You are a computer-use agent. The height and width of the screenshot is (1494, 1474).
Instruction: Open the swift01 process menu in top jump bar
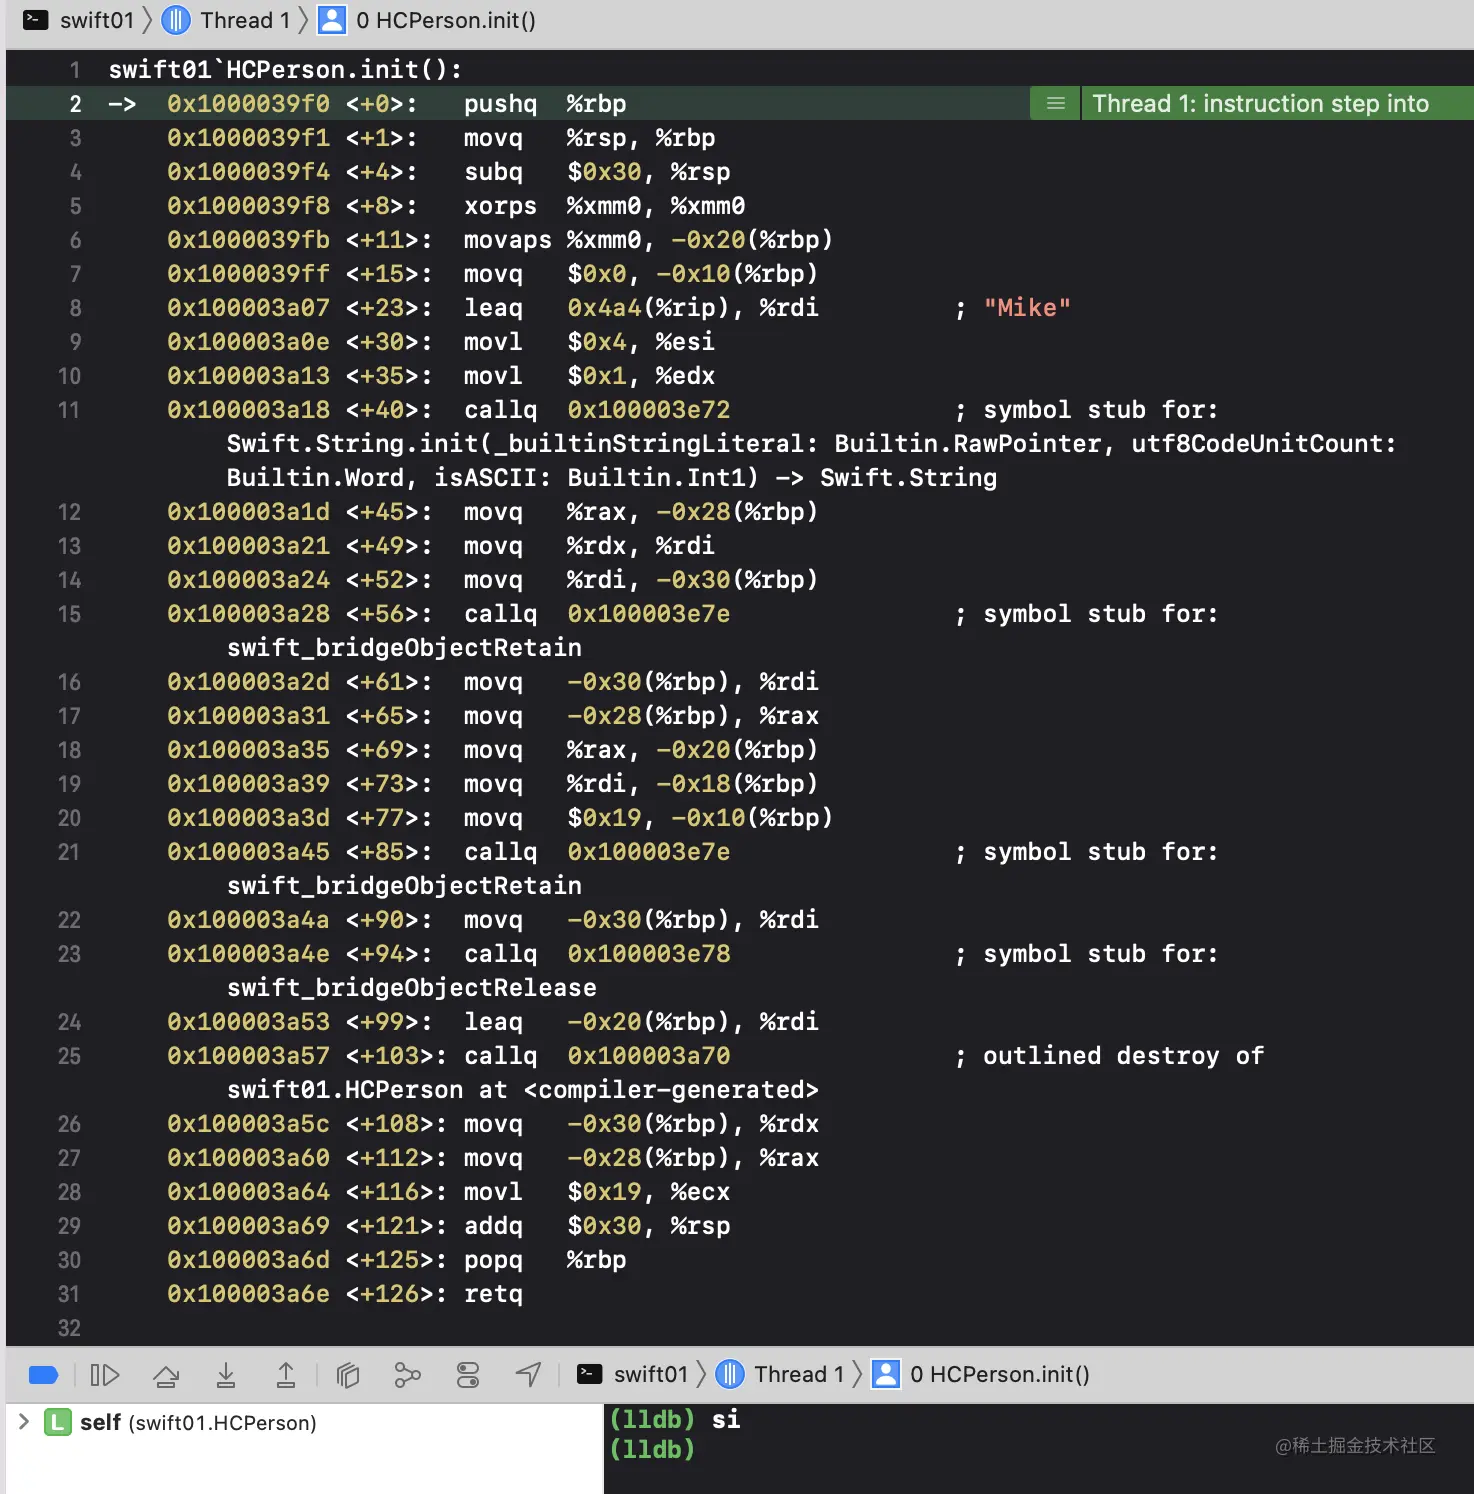(x=97, y=20)
